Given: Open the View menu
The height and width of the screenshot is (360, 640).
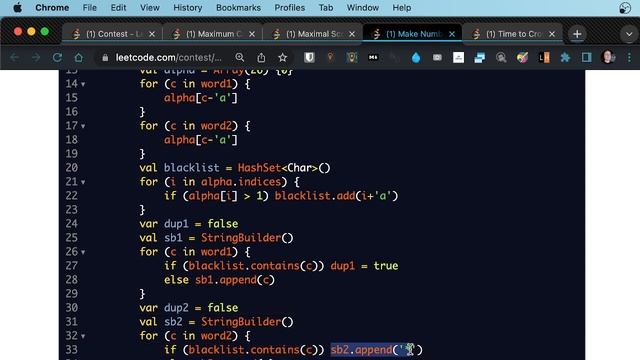Looking at the screenshot, I should coord(150,7).
